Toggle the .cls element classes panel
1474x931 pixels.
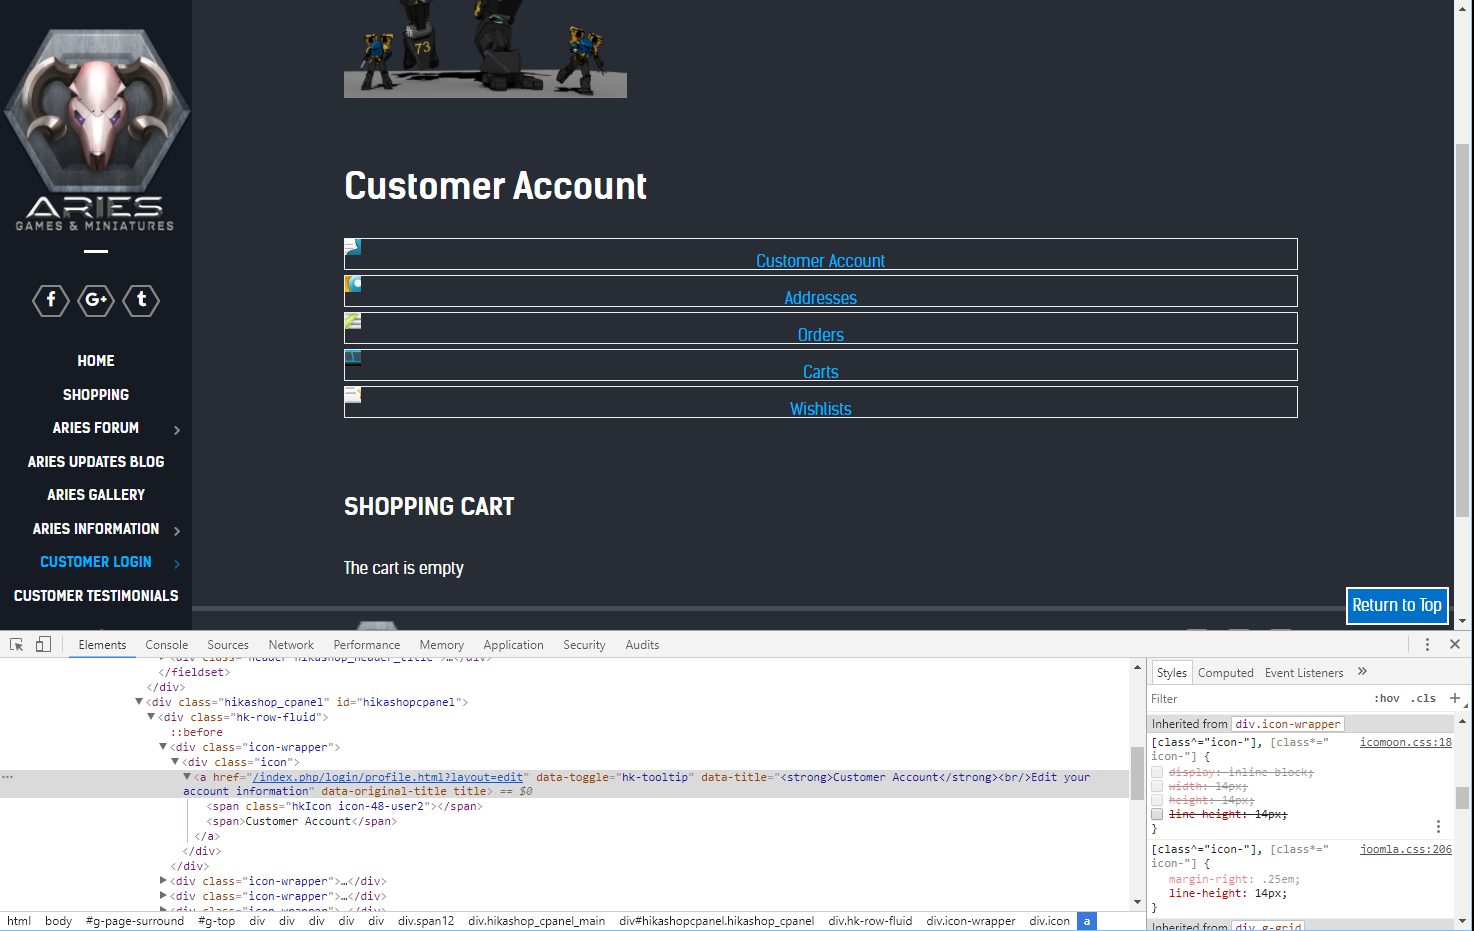click(1424, 699)
